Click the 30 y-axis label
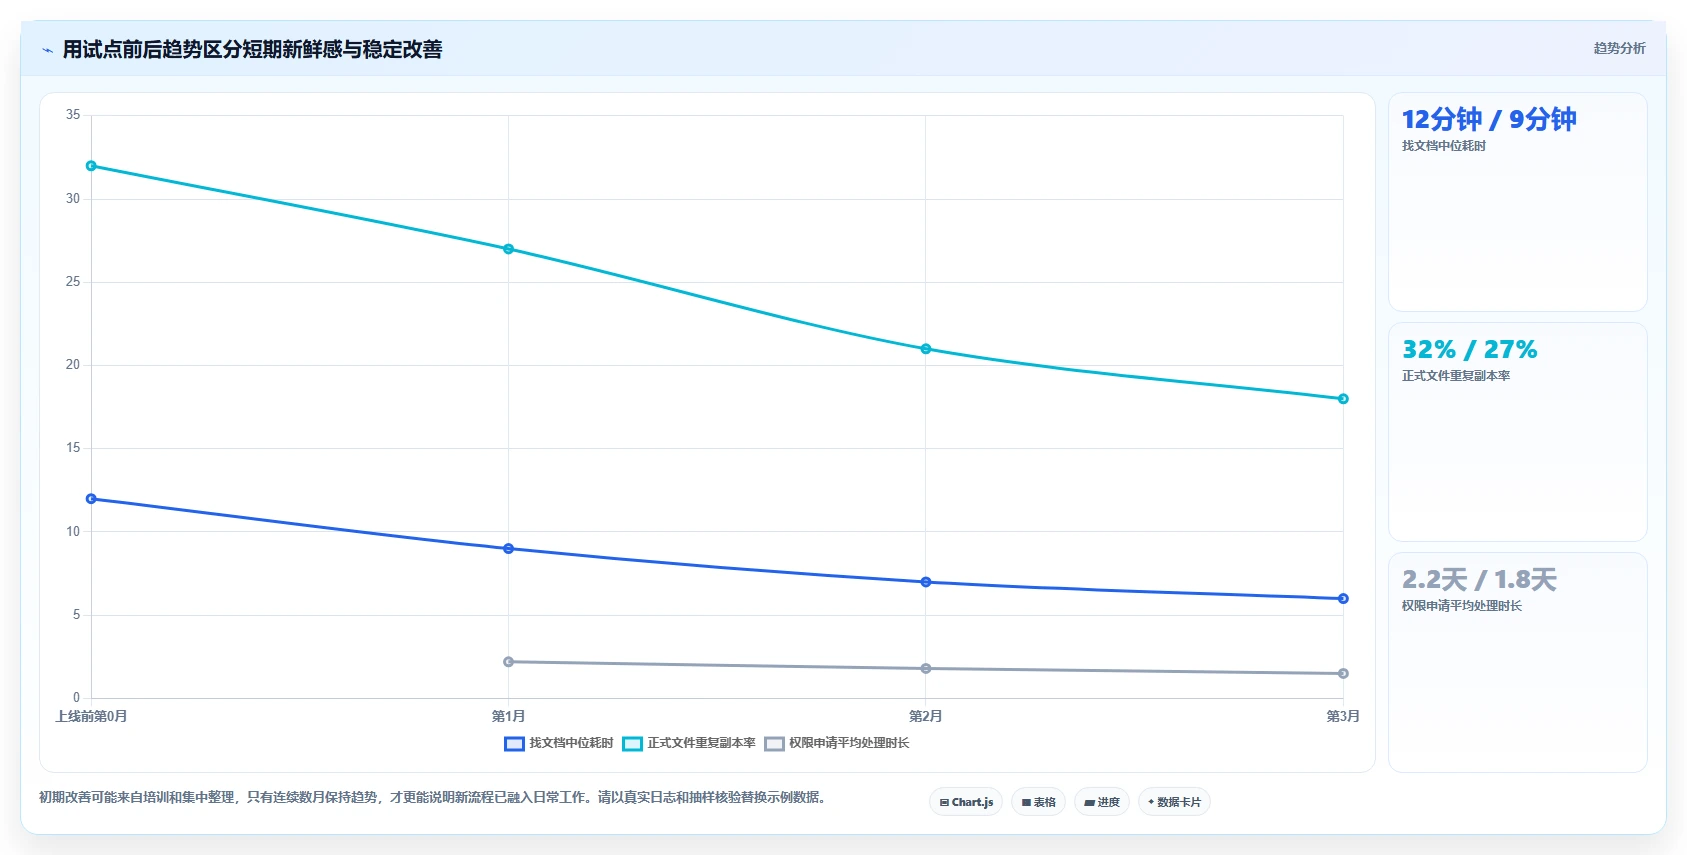 73,198
